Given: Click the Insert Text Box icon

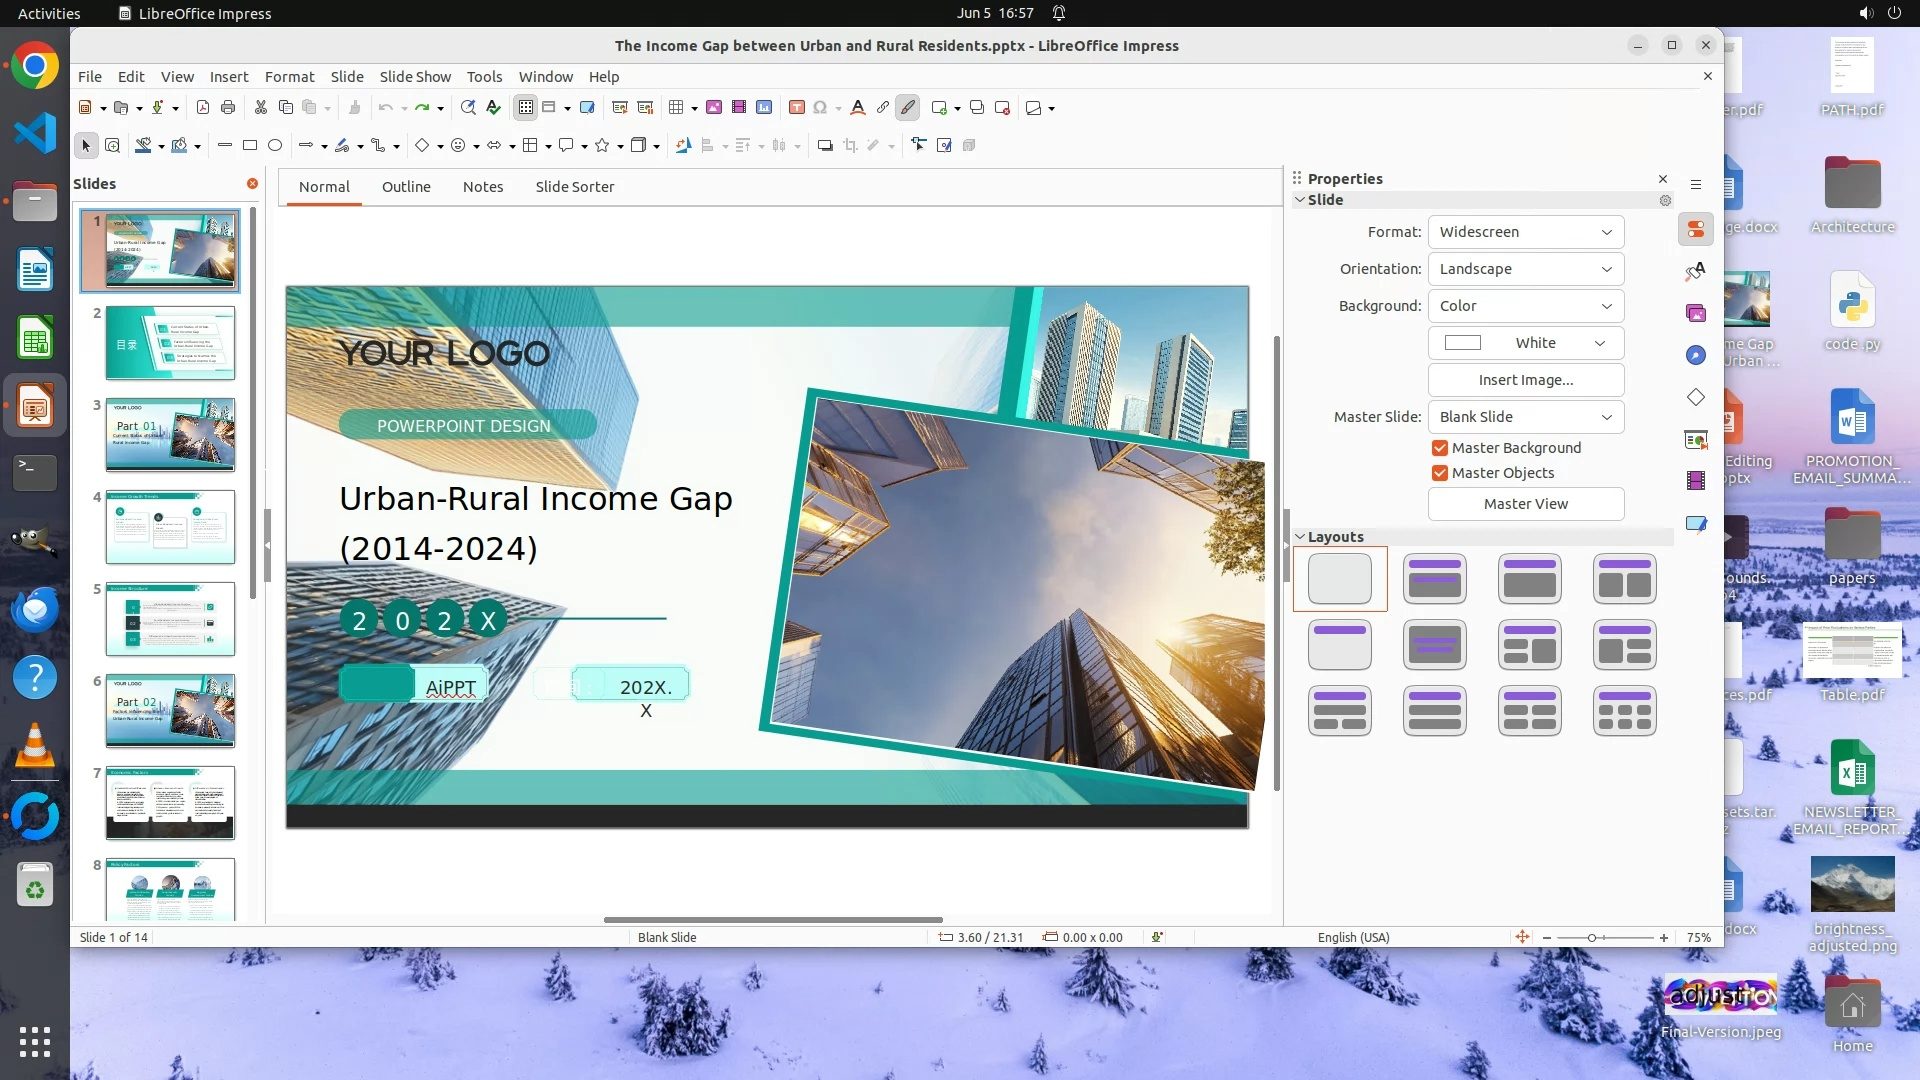Looking at the screenshot, I should tap(797, 108).
